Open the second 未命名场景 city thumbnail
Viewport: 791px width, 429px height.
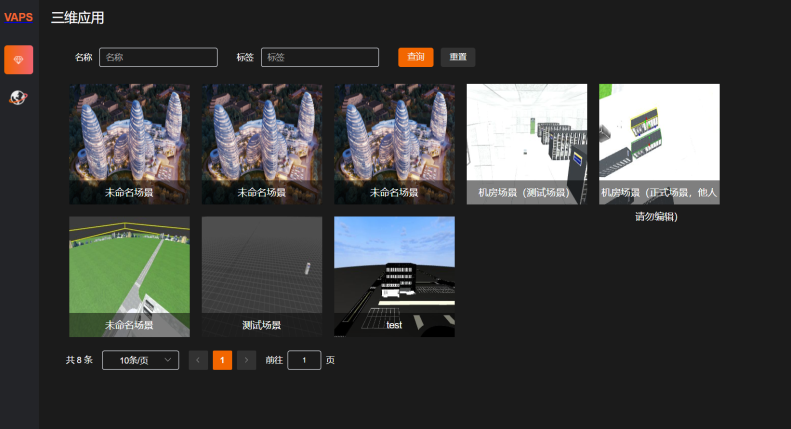261,143
